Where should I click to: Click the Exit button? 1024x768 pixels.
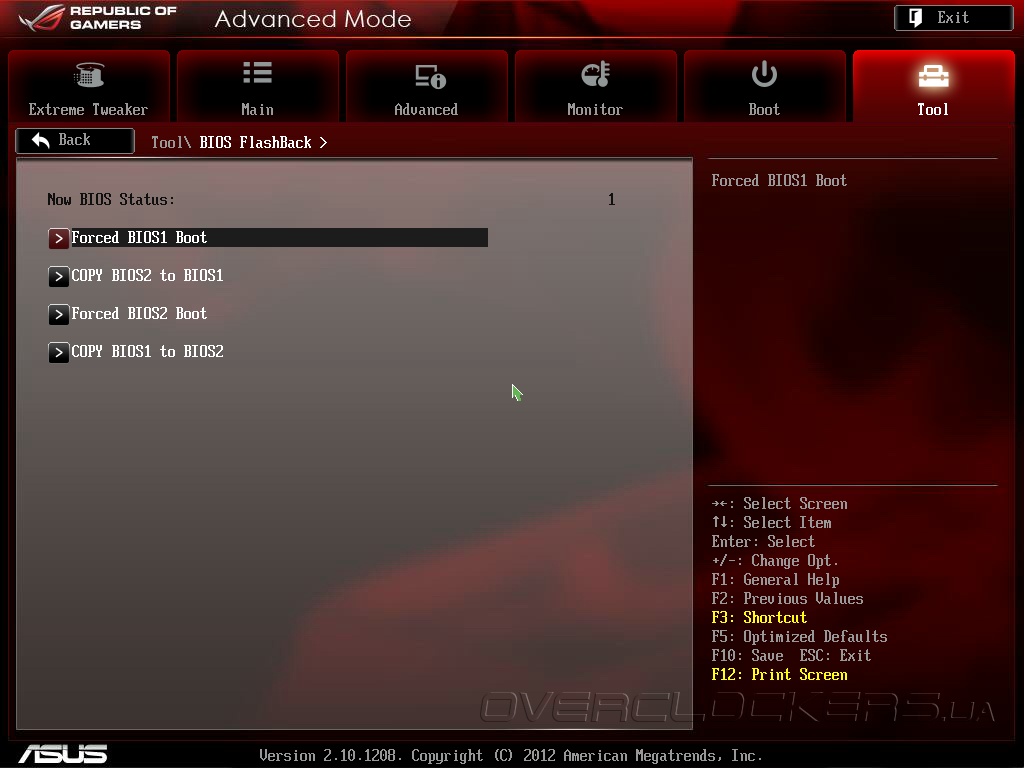953,18
